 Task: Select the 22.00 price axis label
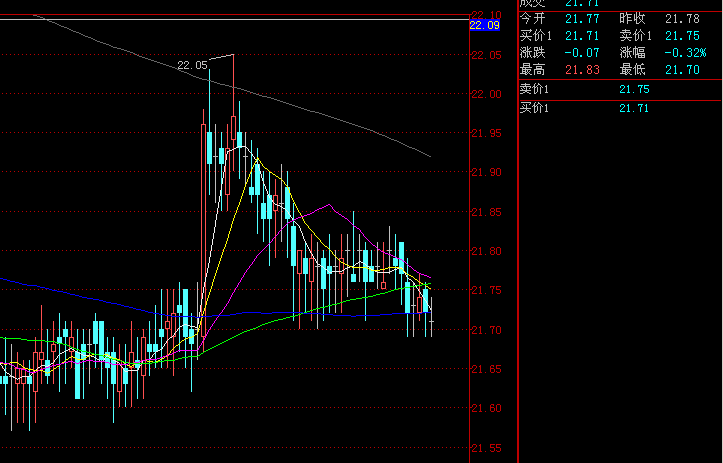486,94
